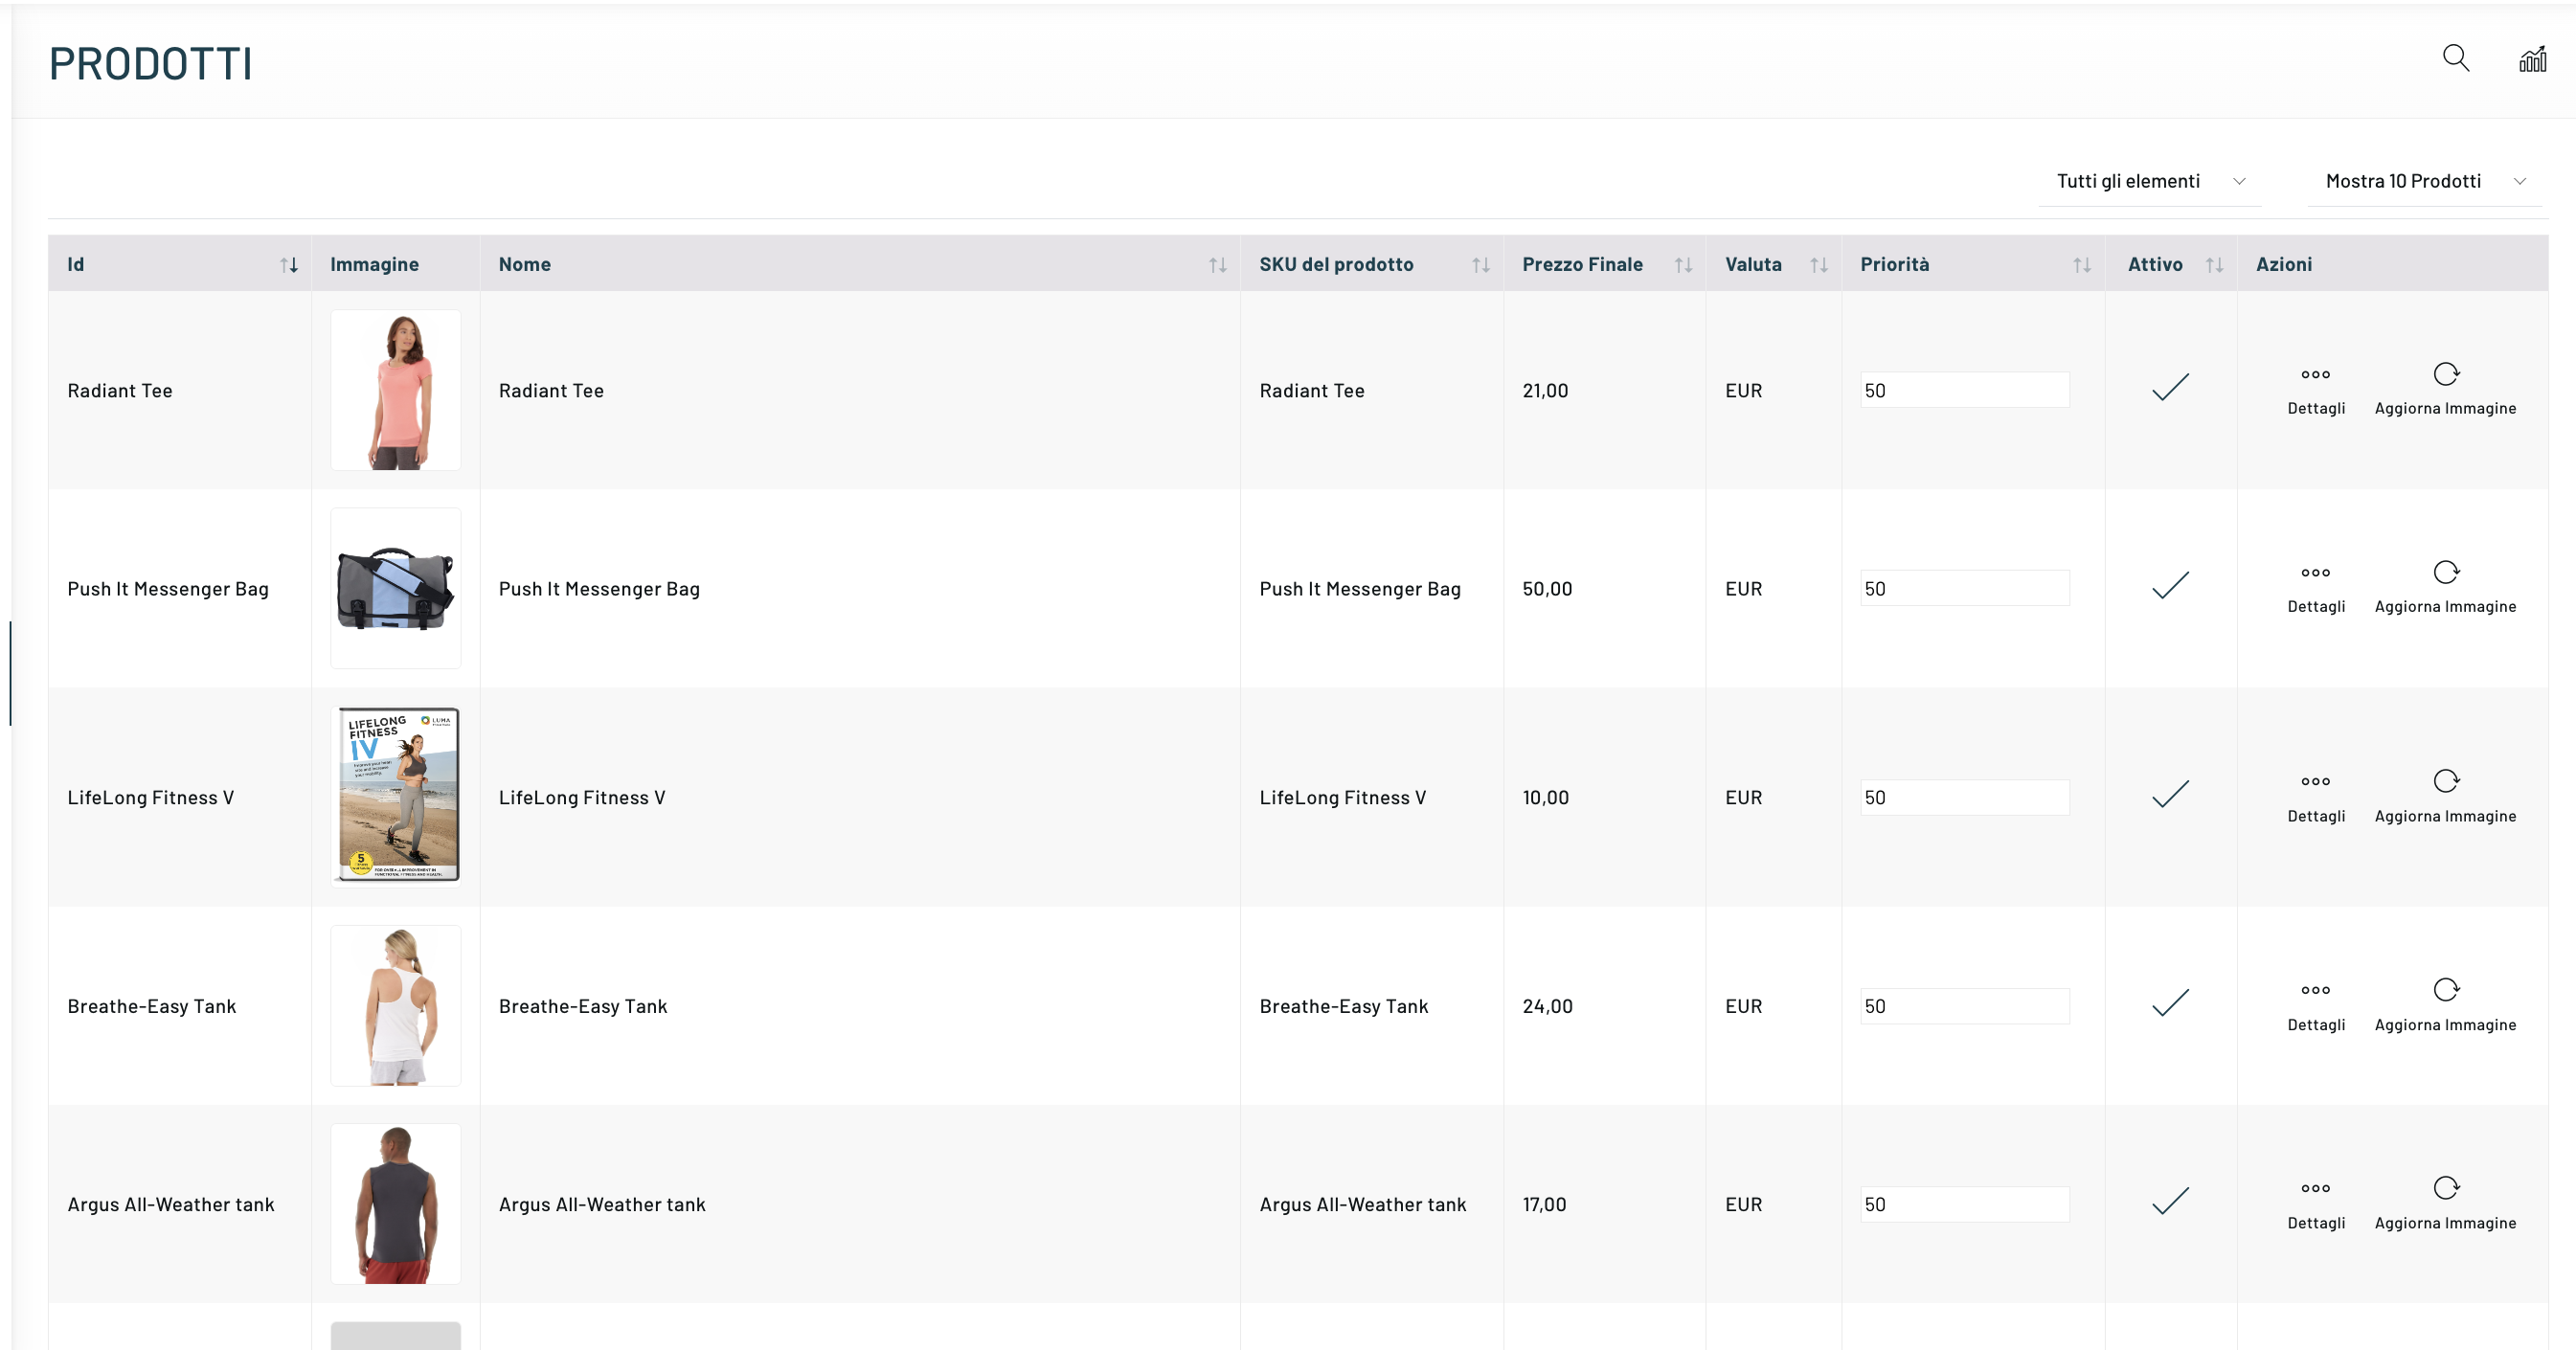2576x1350 pixels.
Task: Toggle Attivo checkmark for Radiant Tee
Action: point(2170,388)
